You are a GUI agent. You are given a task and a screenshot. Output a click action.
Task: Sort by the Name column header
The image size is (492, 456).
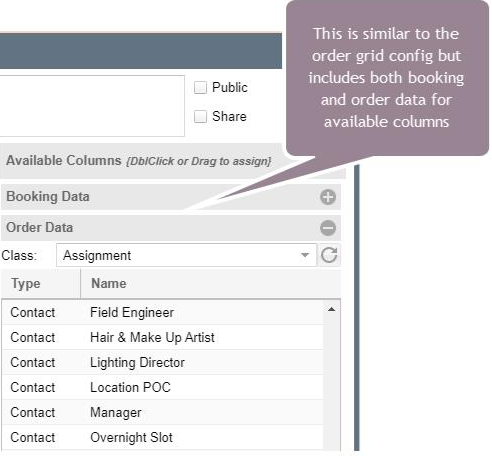click(211, 284)
